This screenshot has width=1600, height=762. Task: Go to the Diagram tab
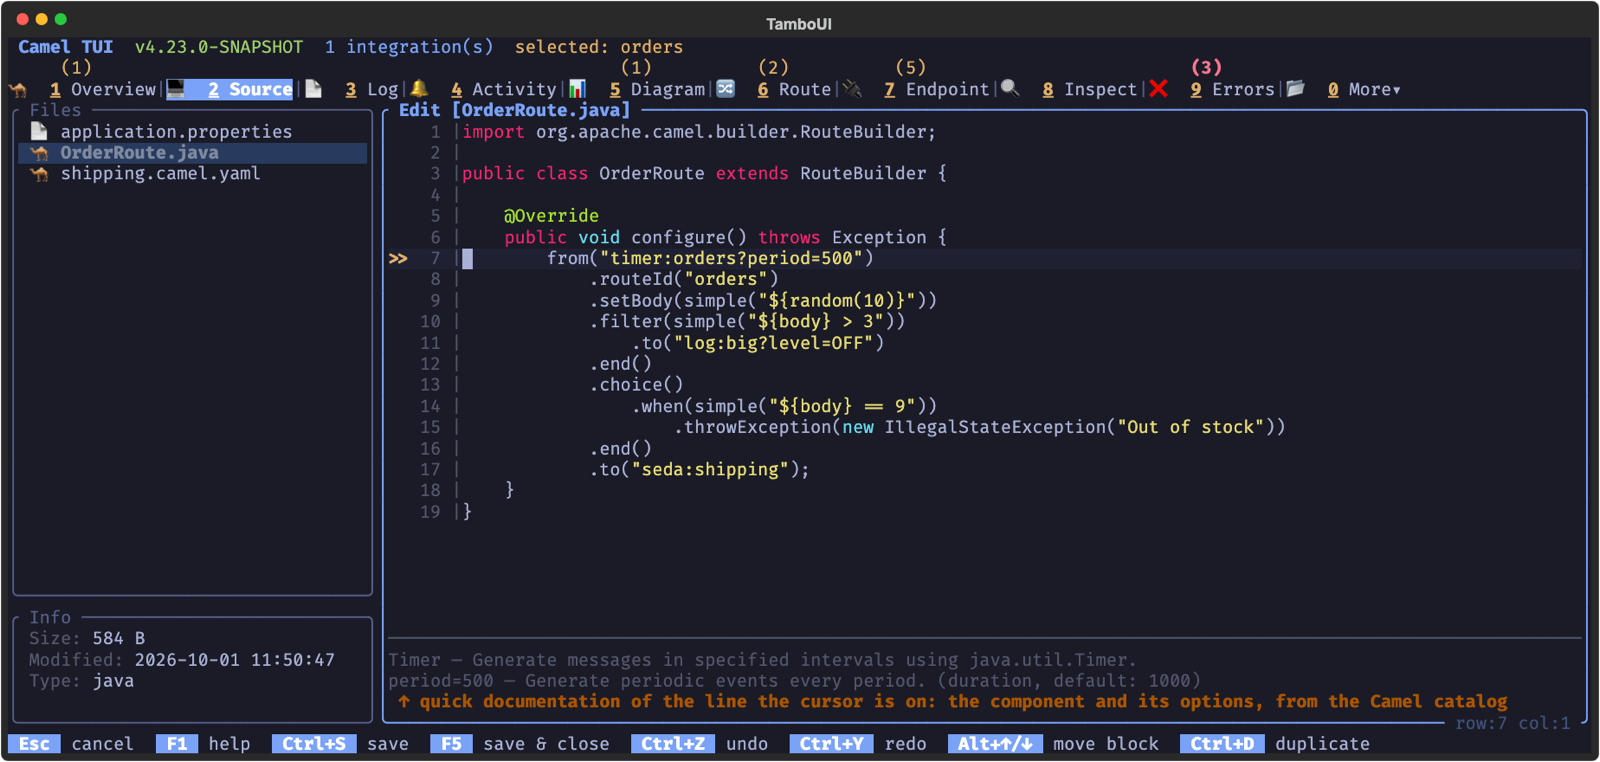(657, 89)
